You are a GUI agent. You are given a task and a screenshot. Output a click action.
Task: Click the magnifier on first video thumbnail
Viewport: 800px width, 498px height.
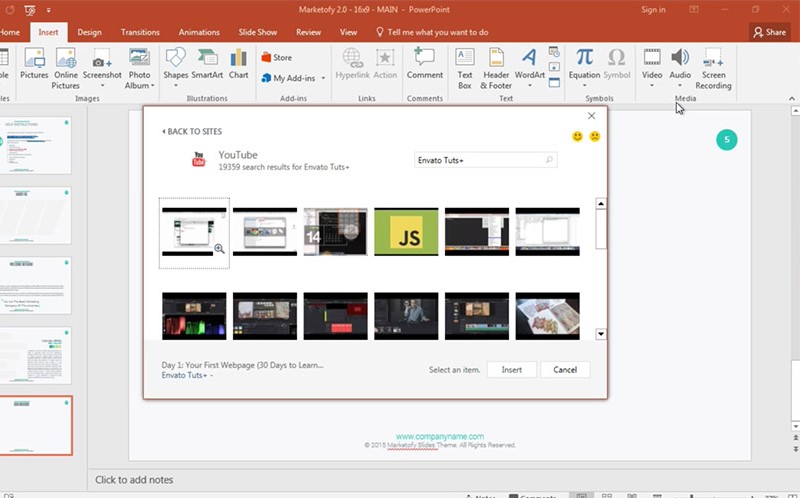point(219,248)
